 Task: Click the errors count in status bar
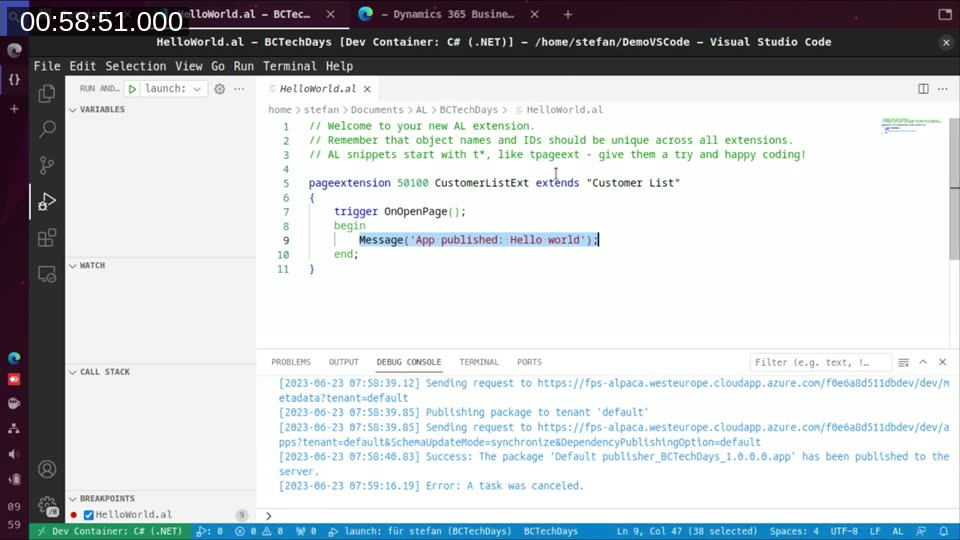point(246,531)
